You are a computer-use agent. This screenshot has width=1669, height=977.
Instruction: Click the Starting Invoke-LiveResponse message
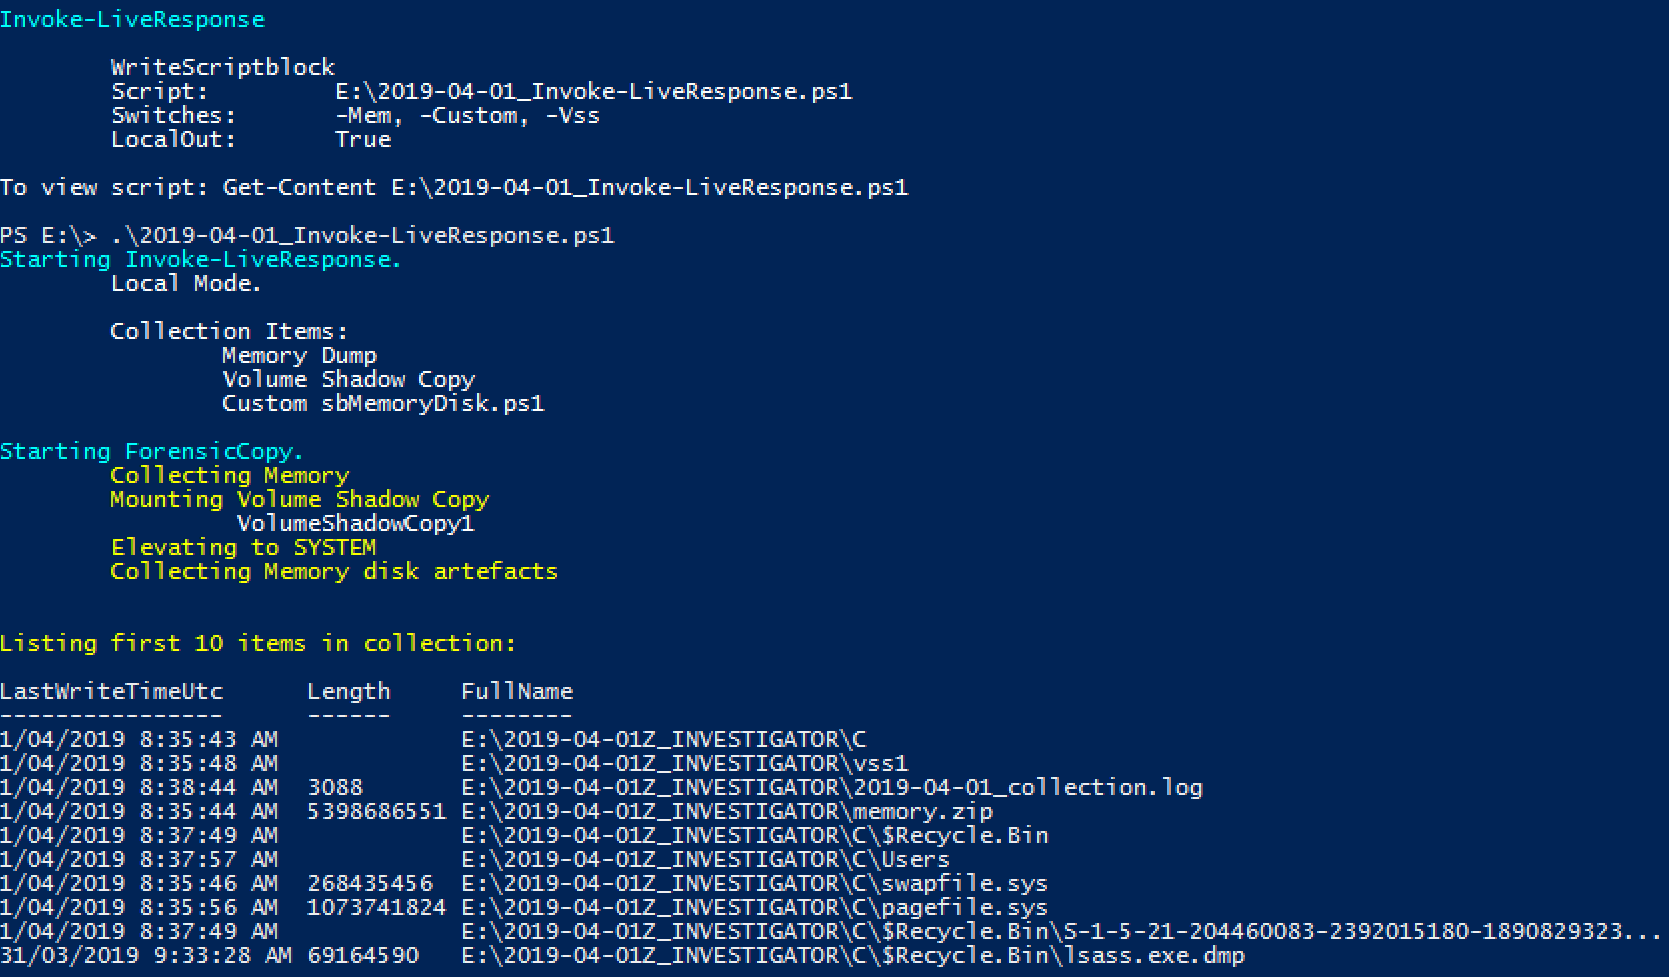(200, 259)
